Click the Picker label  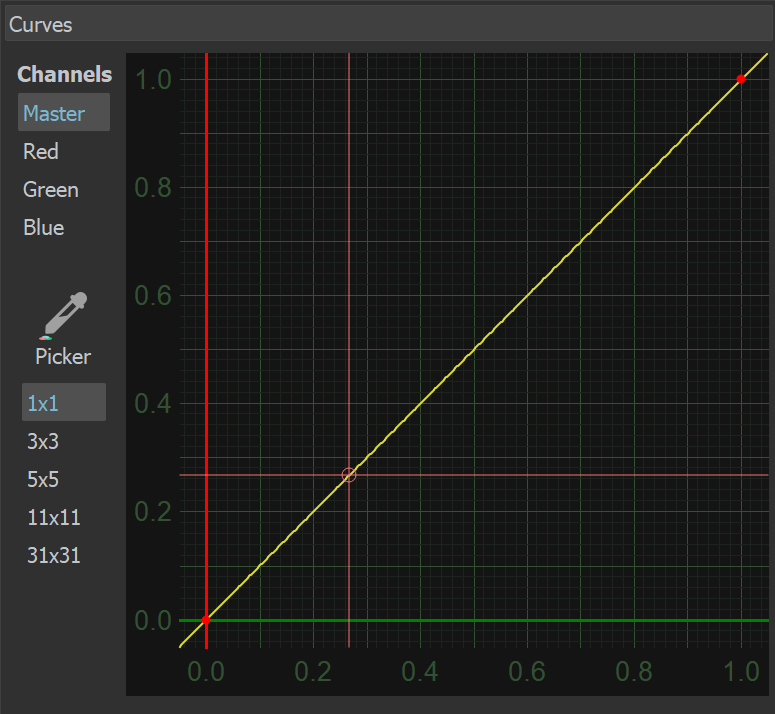click(63, 357)
